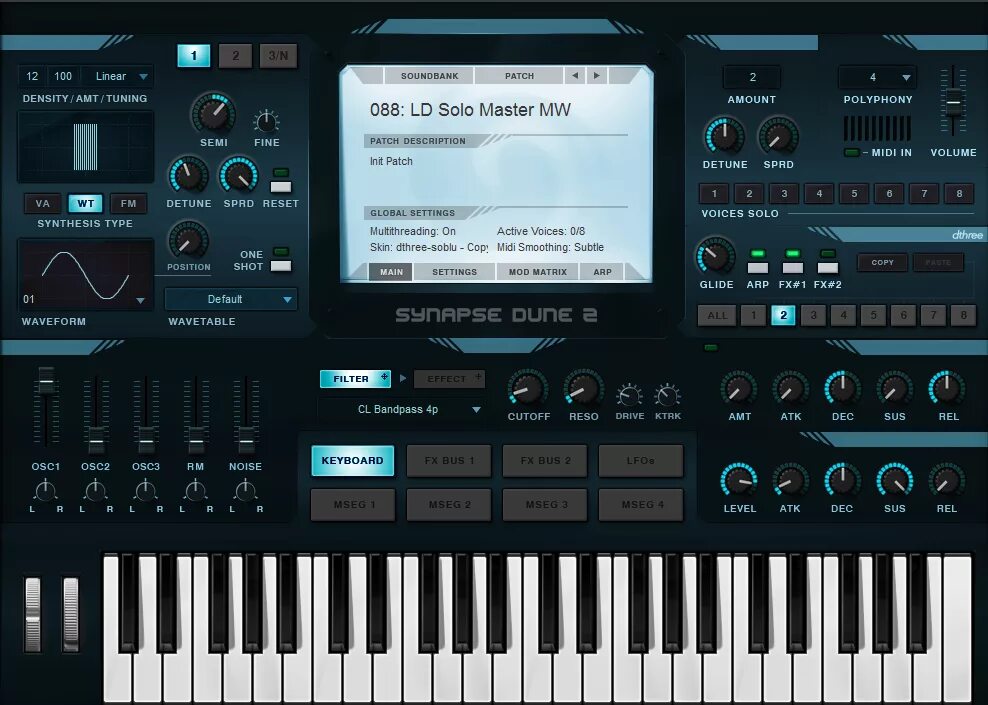The image size is (988, 705).
Task: Toggle the ARP switch
Action: tap(757, 268)
